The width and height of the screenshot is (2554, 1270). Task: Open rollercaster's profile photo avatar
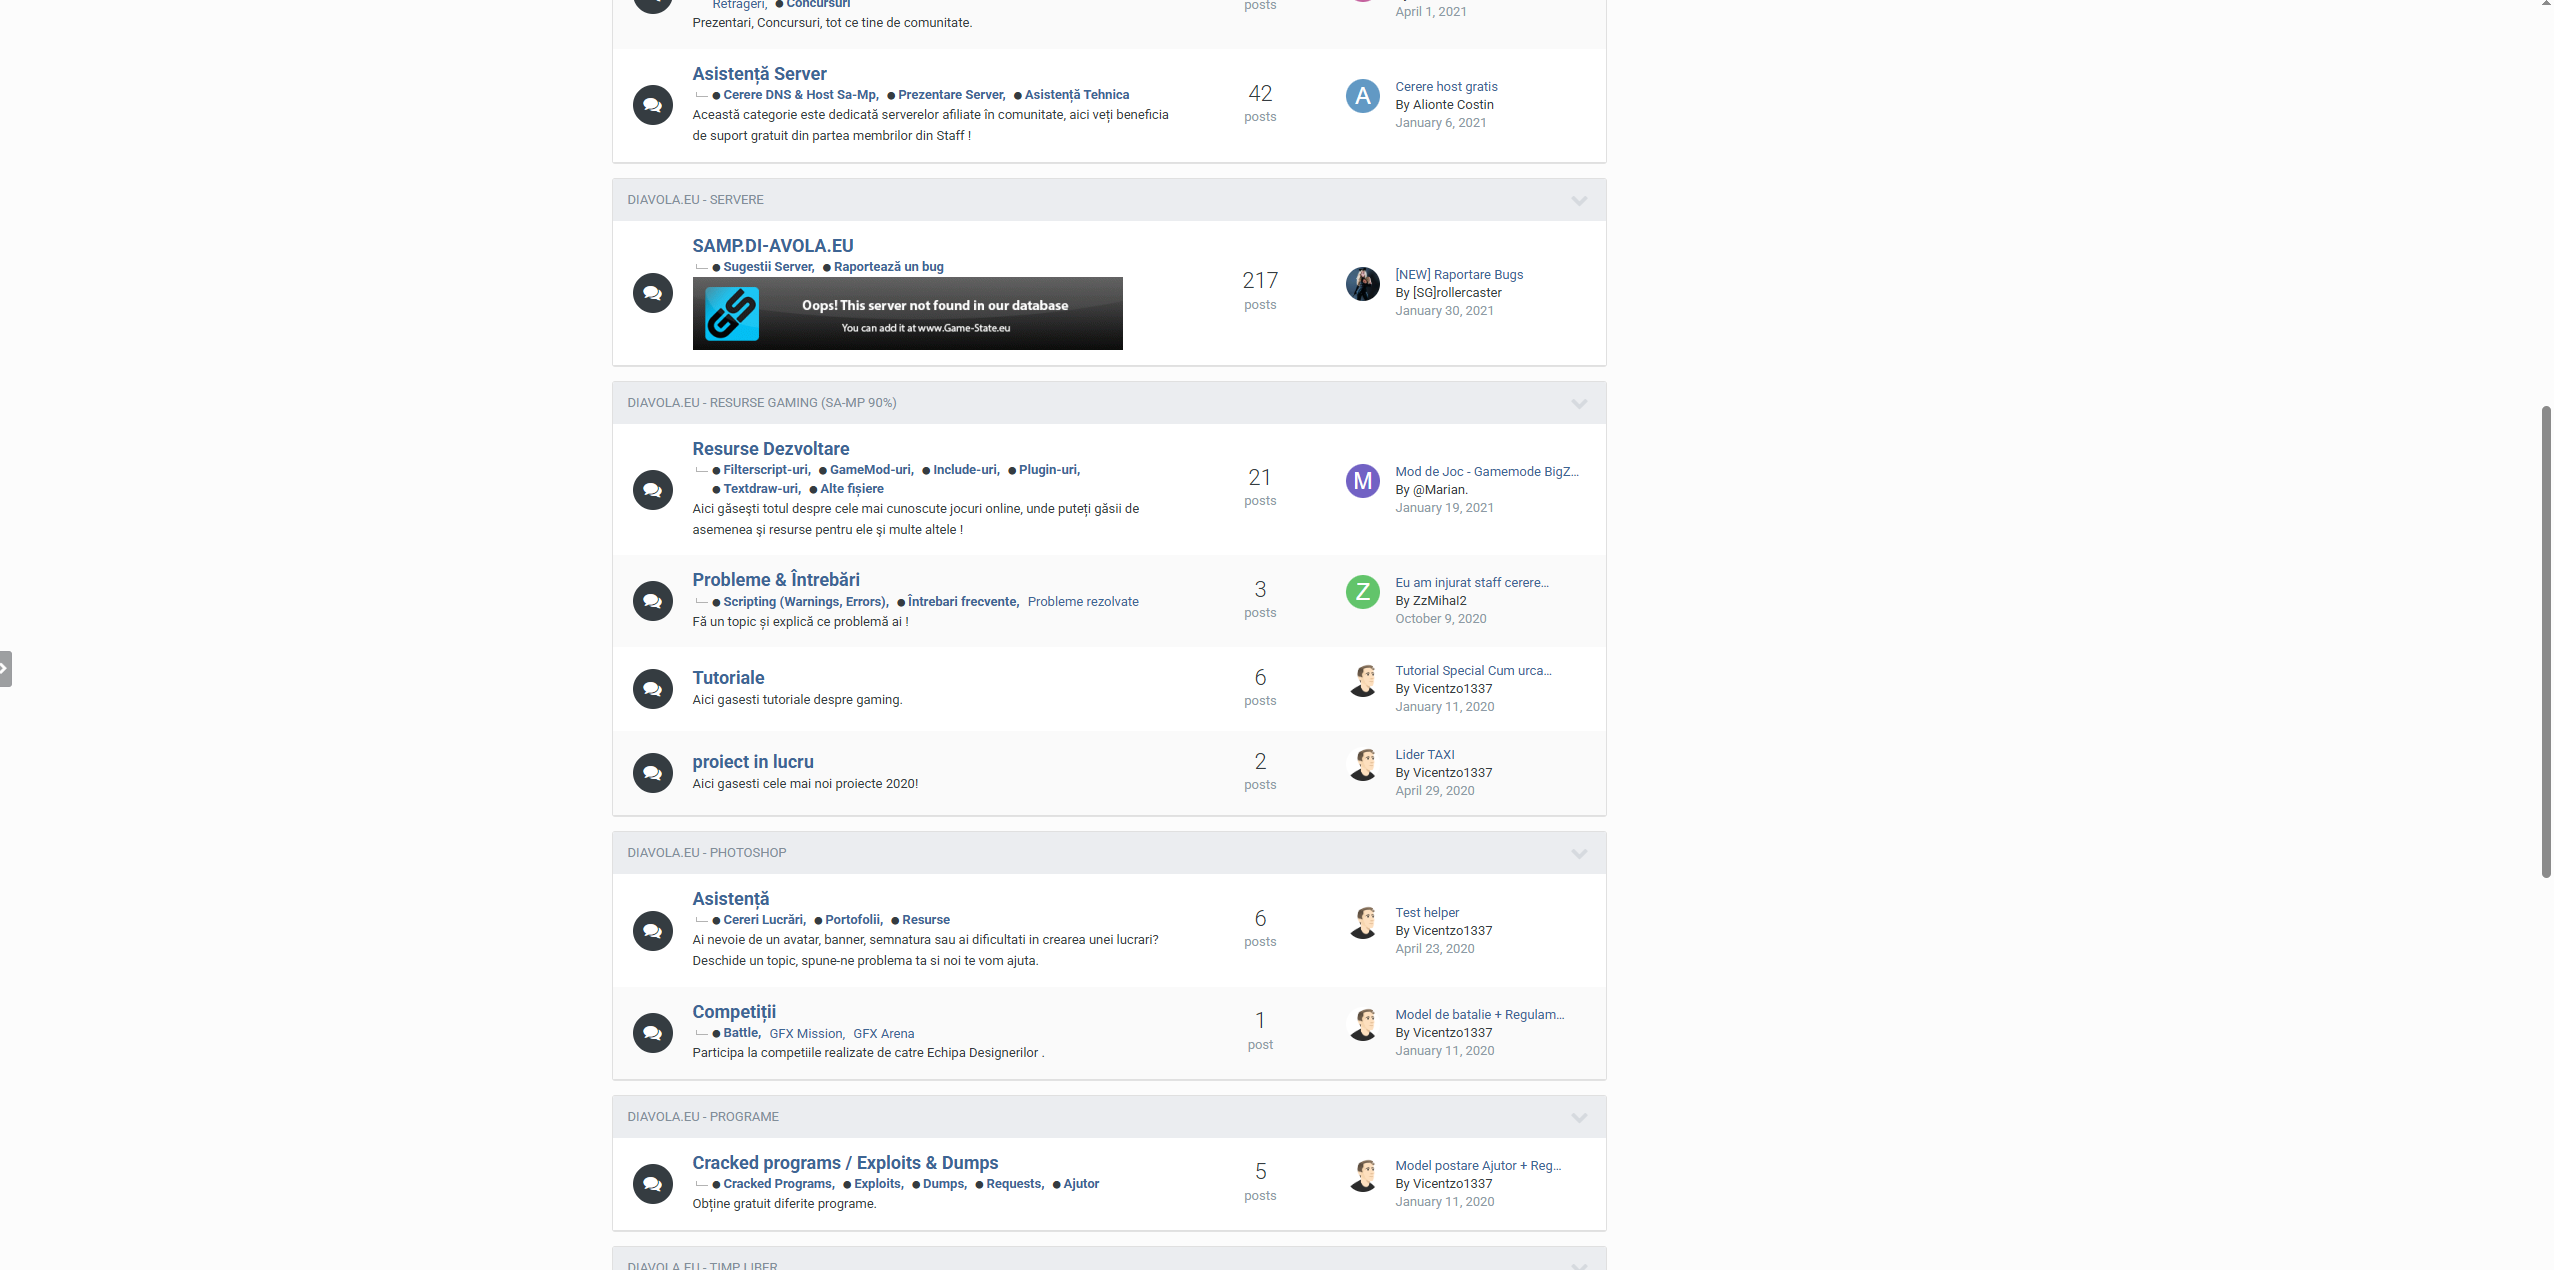click(1362, 284)
